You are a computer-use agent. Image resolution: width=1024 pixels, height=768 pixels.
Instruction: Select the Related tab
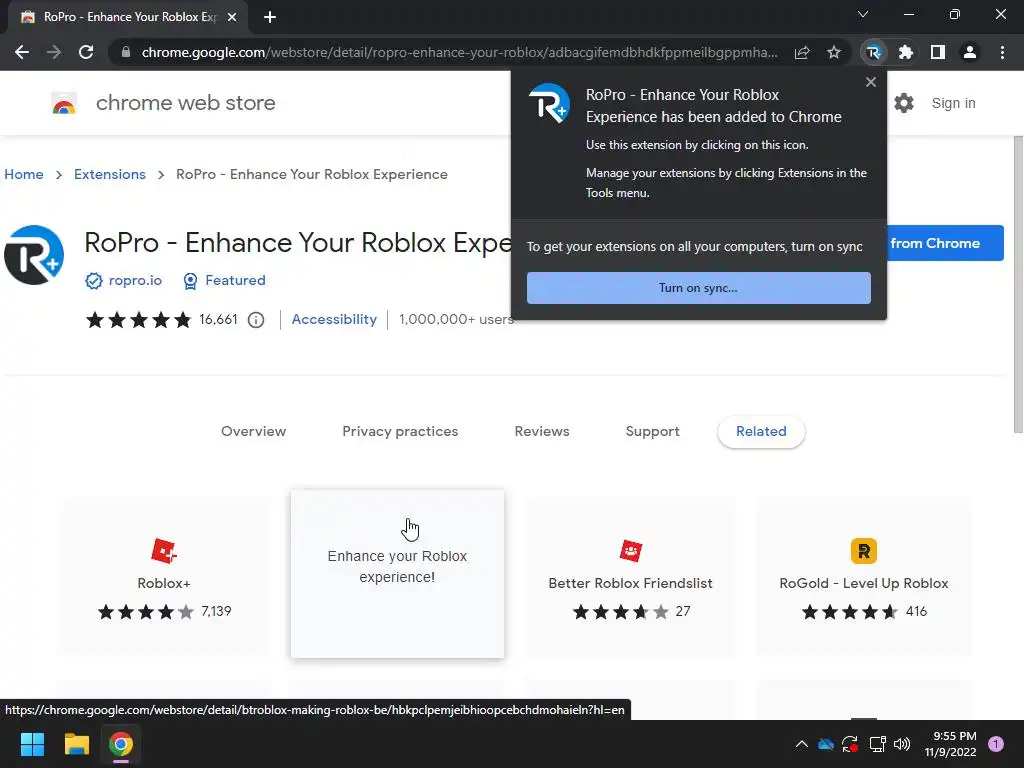click(761, 431)
